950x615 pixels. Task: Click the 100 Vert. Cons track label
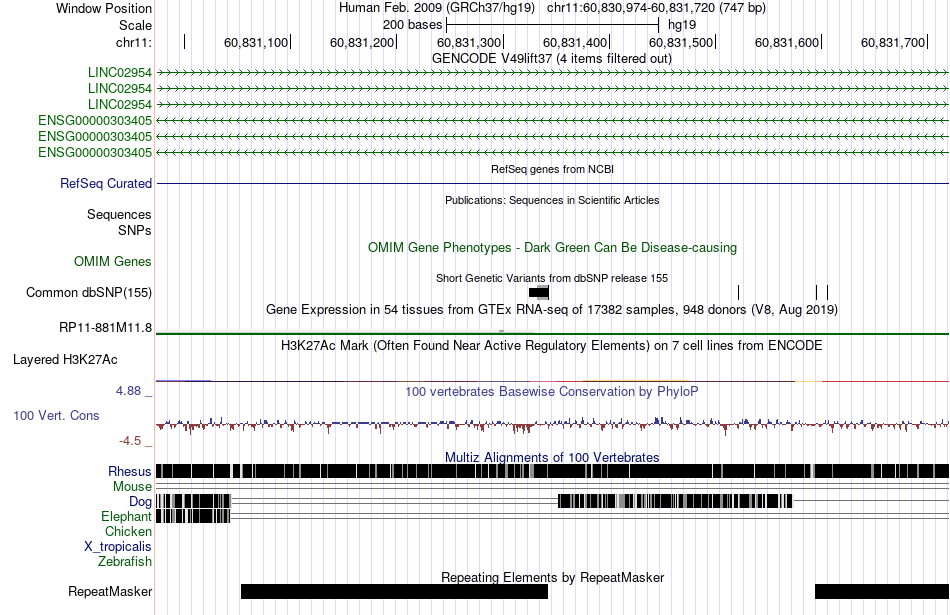pos(56,416)
